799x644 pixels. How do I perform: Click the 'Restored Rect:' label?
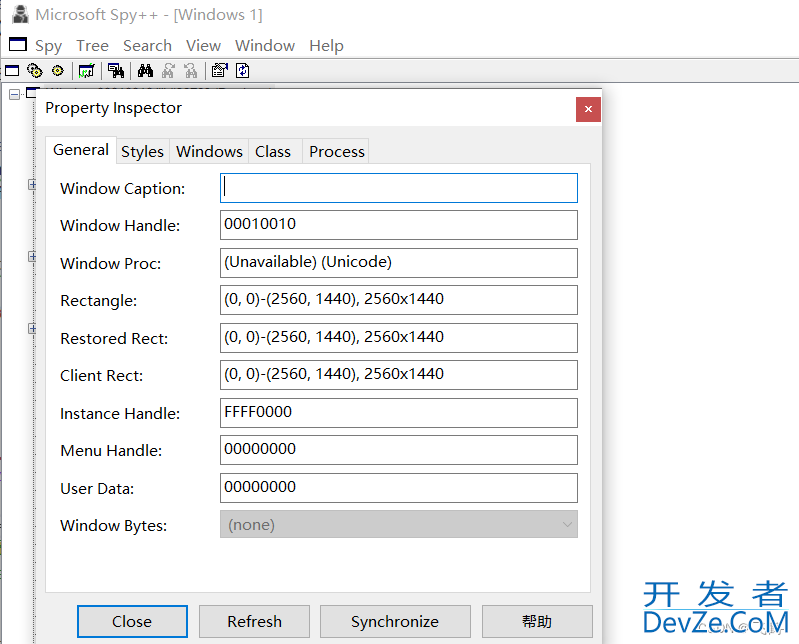(114, 338)
